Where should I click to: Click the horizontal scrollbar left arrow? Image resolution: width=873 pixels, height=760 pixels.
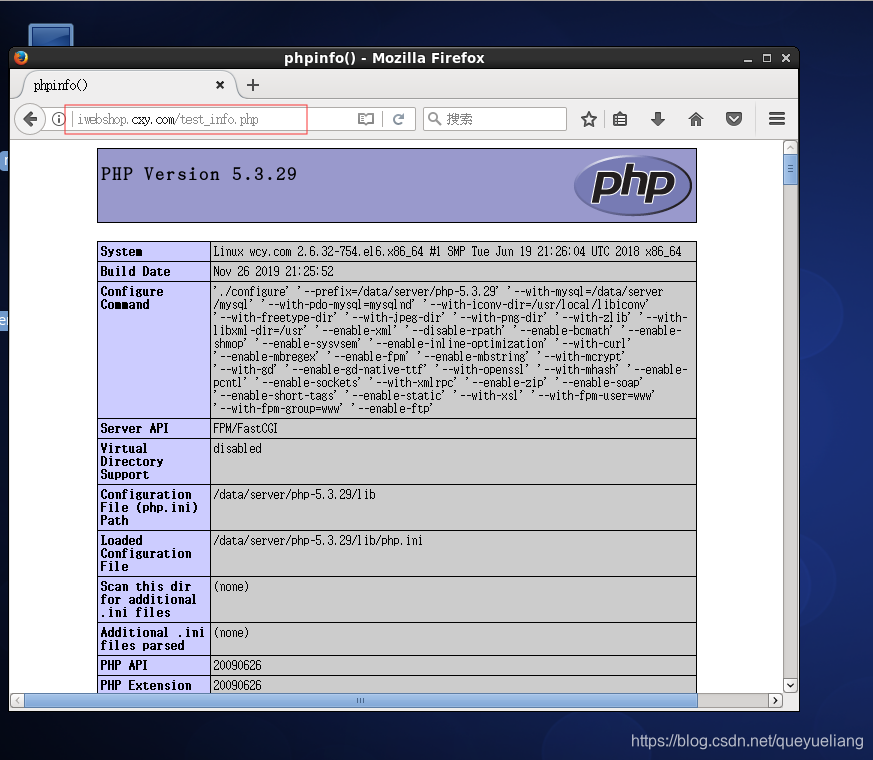point(17,700)
